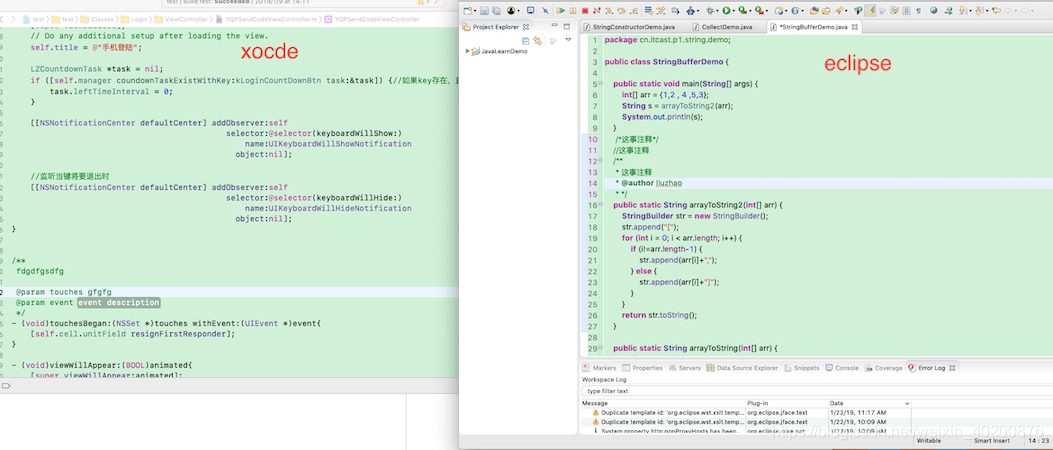Save the file with Eclipse's Save icon
Viewport: 1053px width, 450px height.
(x=484, y=11)
